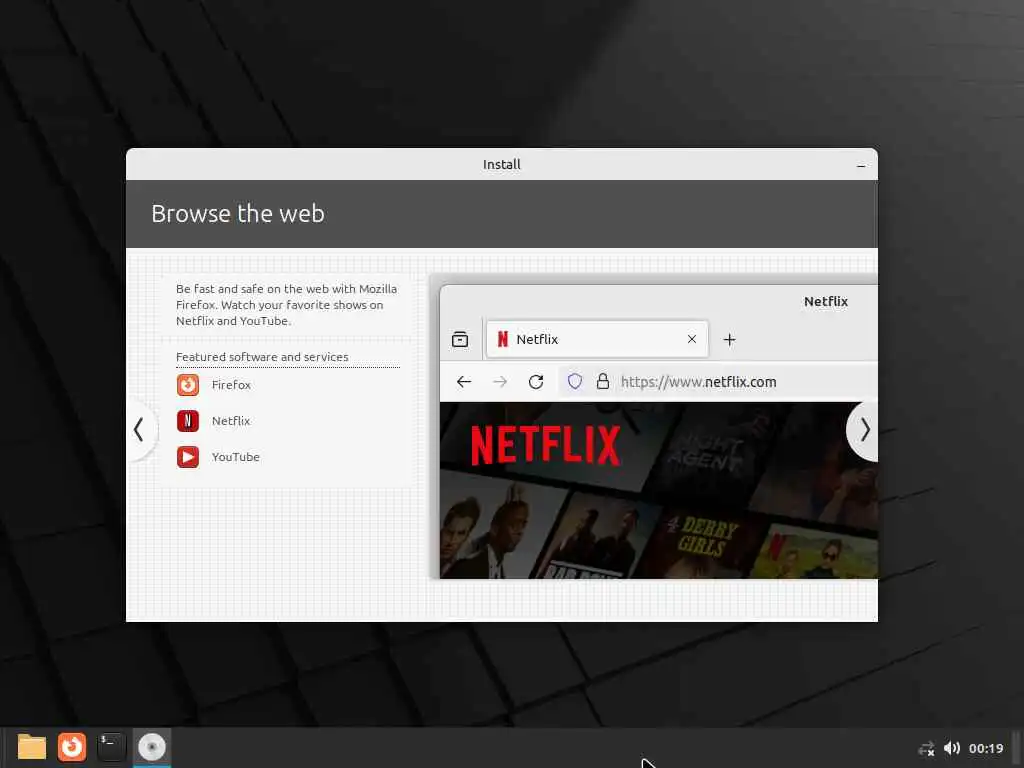Open the terminal from the taskbar
Image resolution: width=1024 pixels, height=768 pixels.
pyautogui.click(x=111, y=746)
